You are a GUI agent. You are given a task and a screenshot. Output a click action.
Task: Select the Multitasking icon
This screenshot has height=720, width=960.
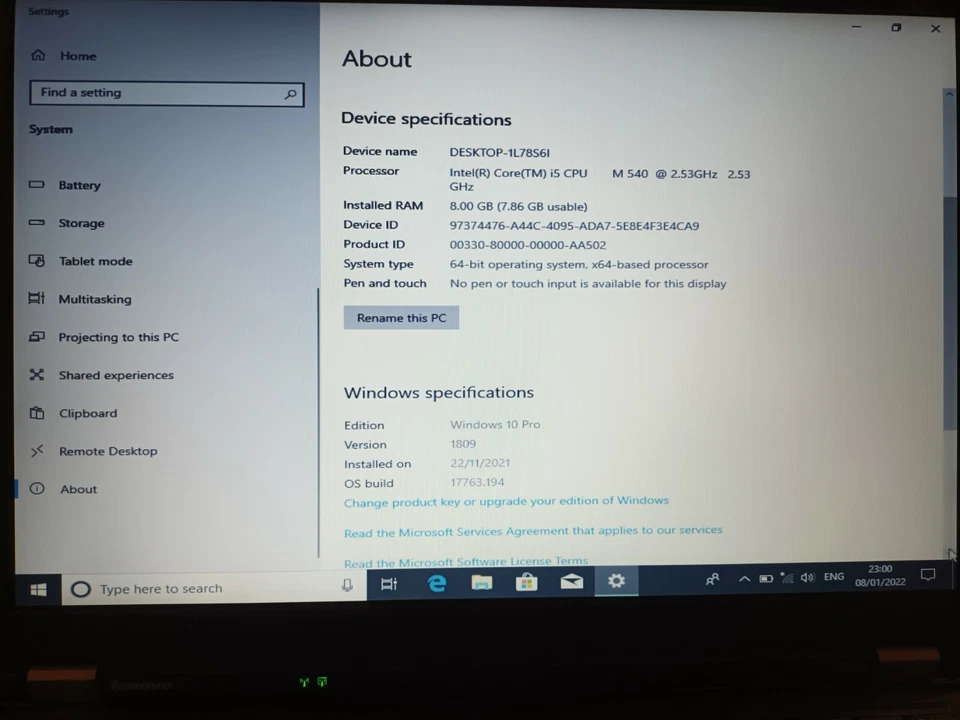[36, 298]
